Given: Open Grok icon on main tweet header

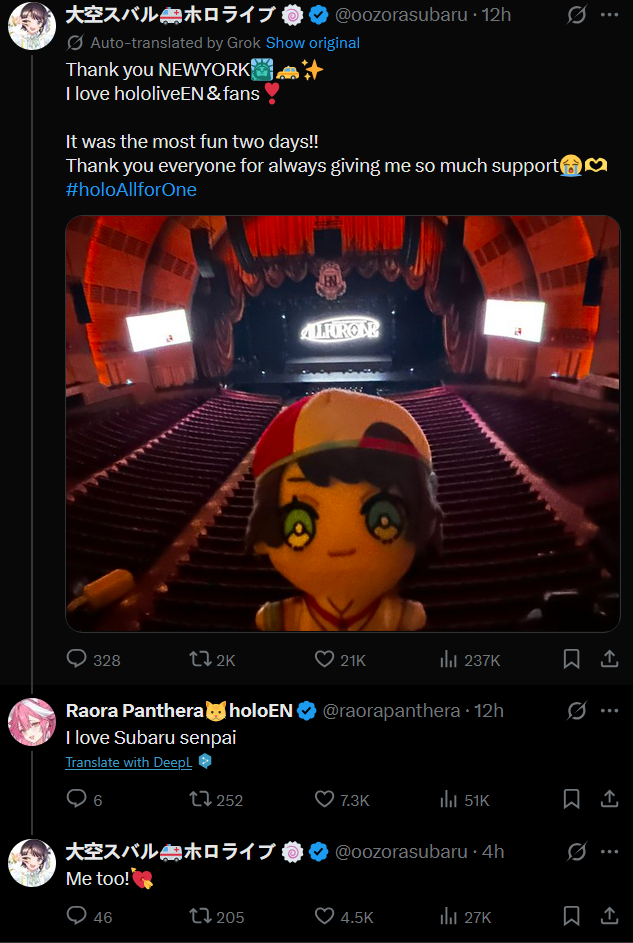Looking at the screenshot, I should 576,15.
